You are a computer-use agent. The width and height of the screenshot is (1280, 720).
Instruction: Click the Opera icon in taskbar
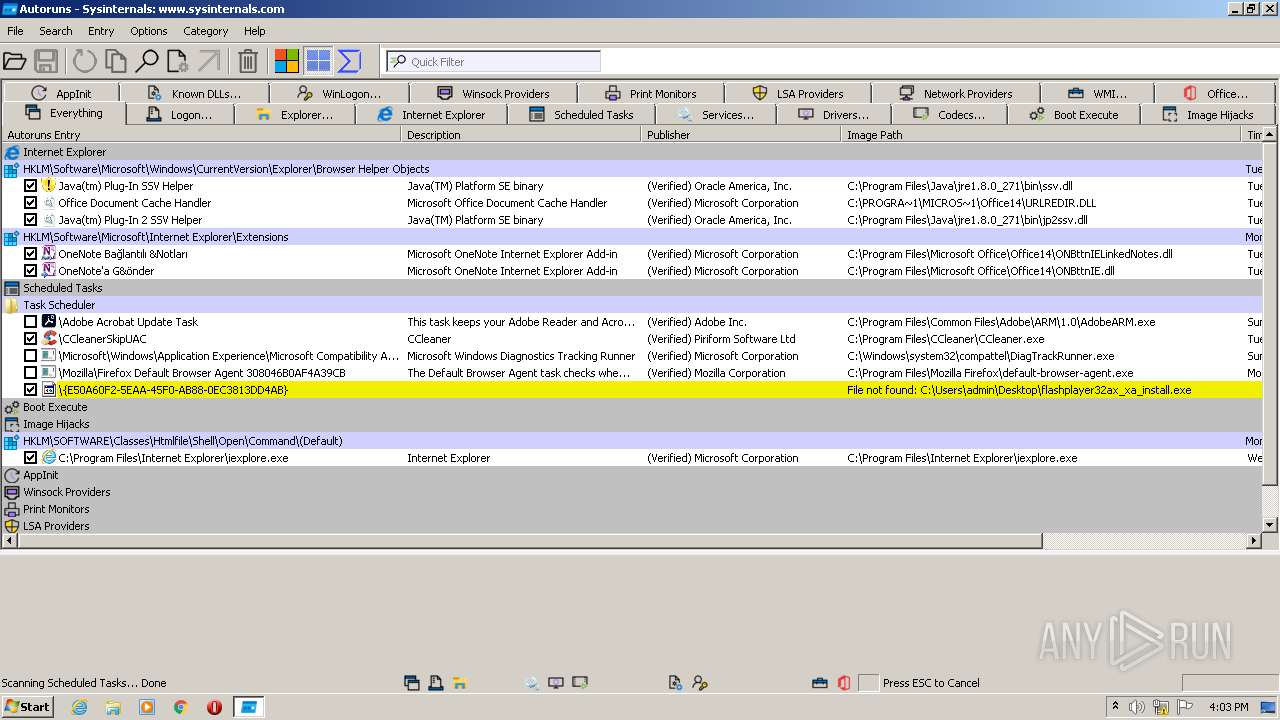(x=214, y=707)
